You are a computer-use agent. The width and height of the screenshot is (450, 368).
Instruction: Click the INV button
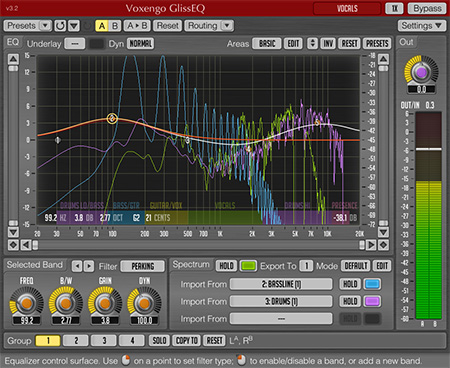328,44
